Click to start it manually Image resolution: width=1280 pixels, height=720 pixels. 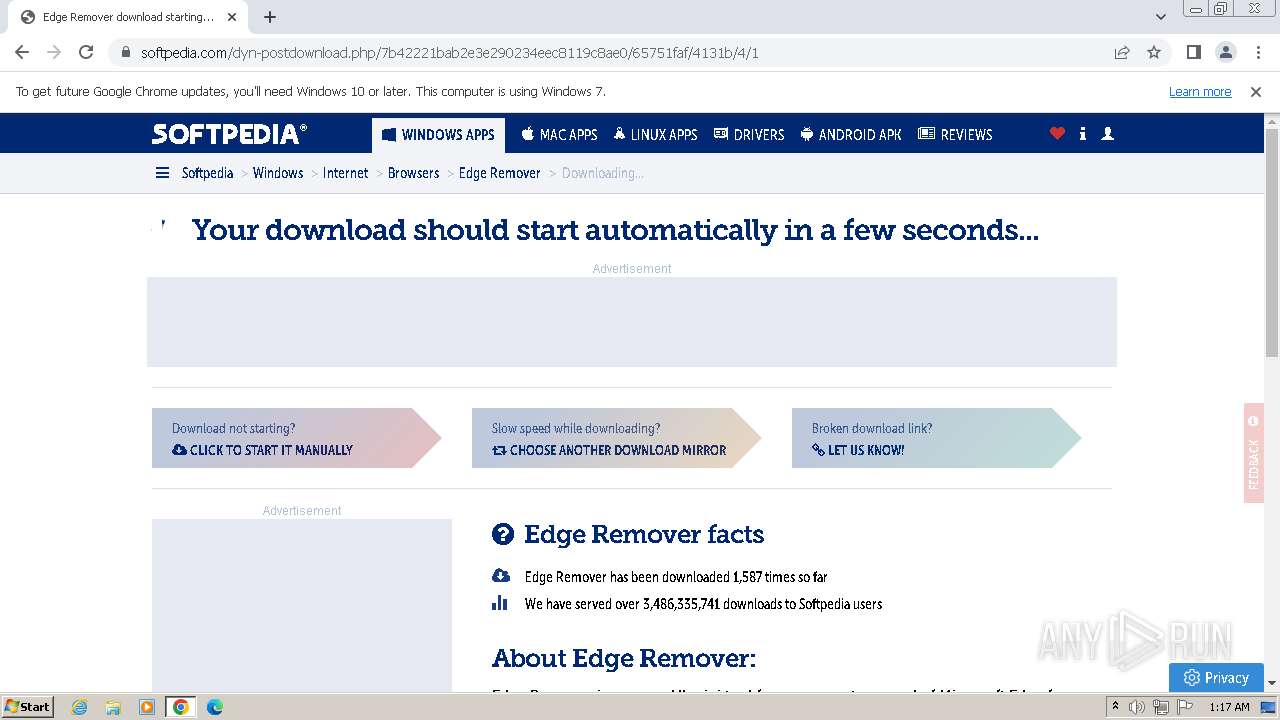pyautogui.click(x=296, y=438)
